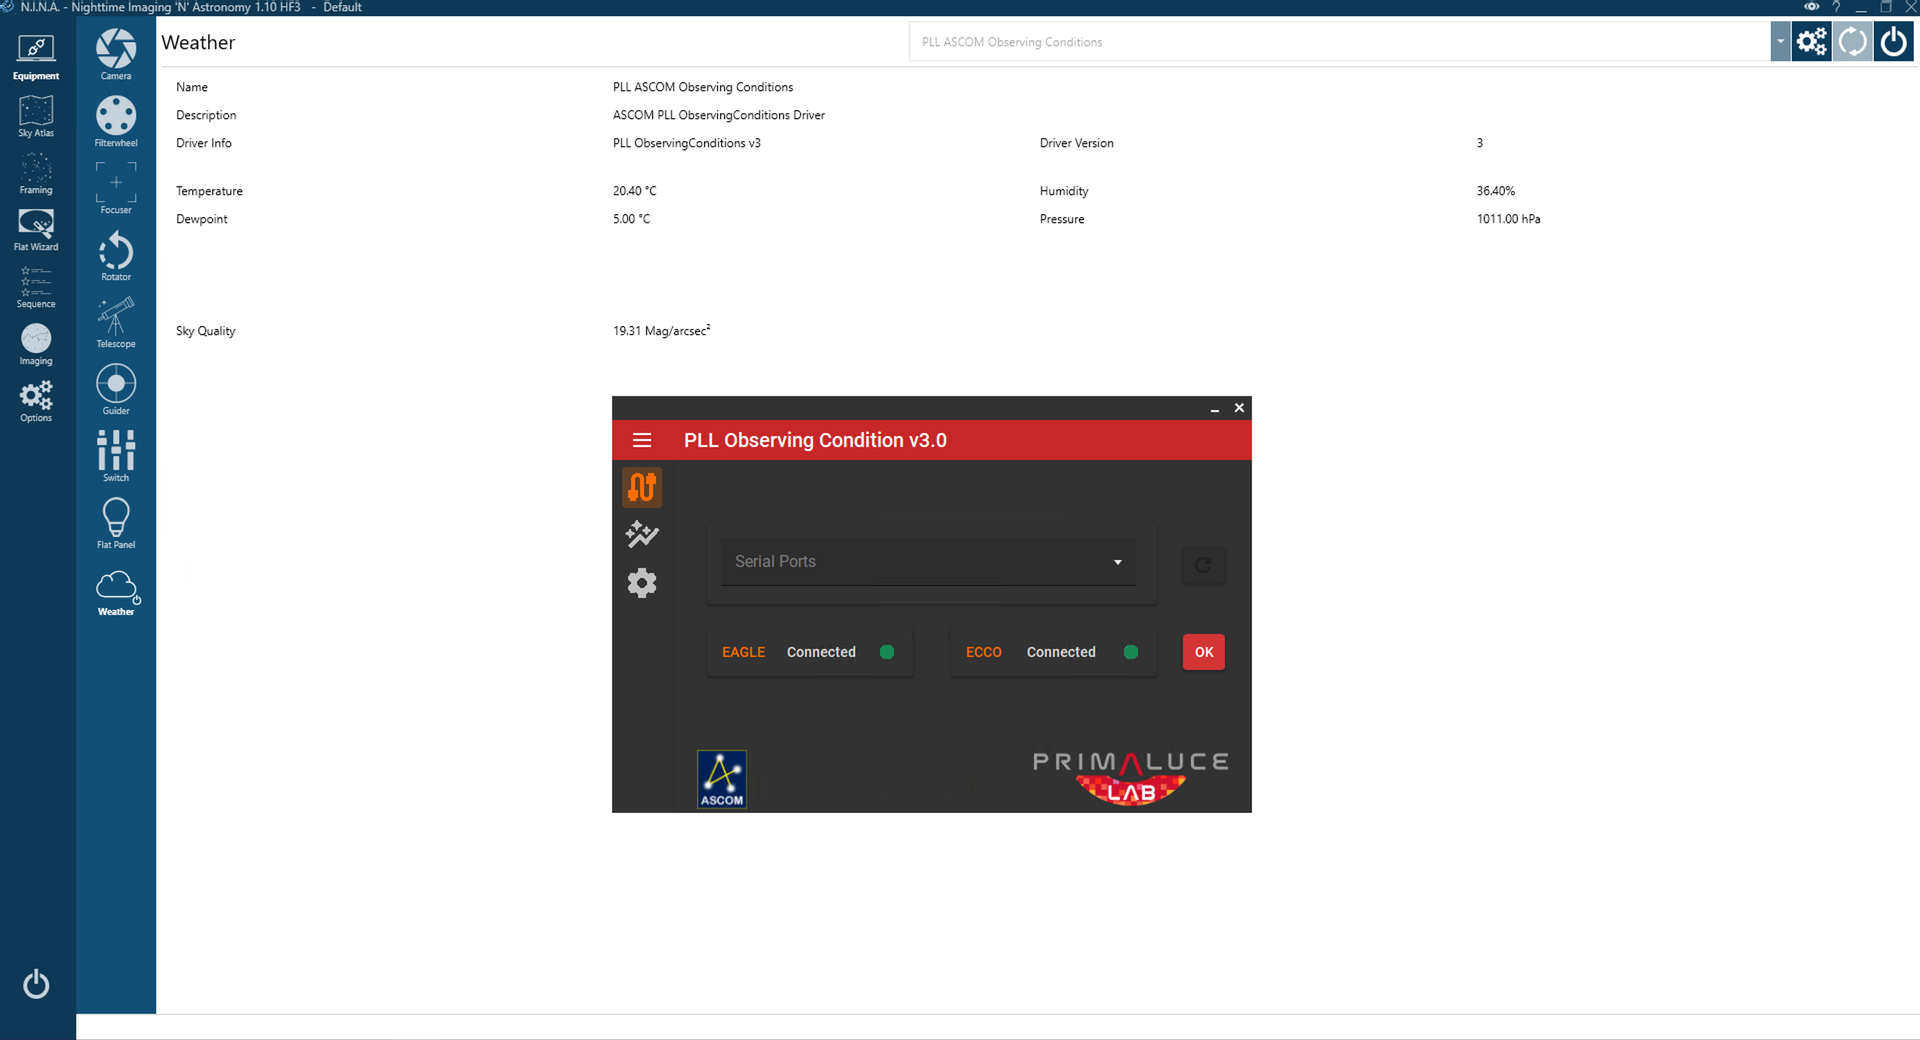Click the ASCOM logo in PLL window
Viewport: 1920px width, 1040px height.
coord(722,779)
